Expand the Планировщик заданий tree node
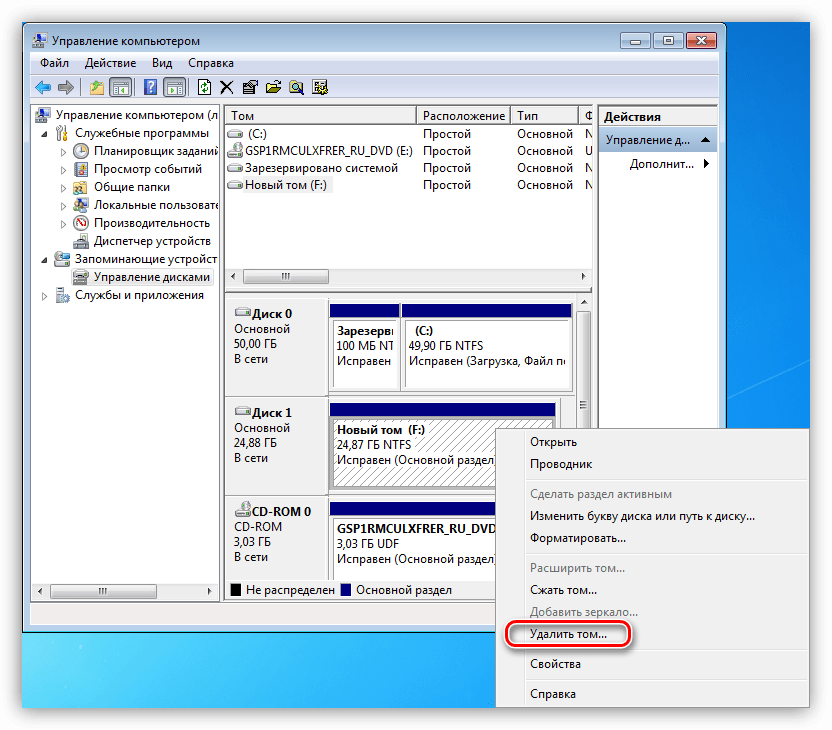The height and width of the screenshot is (730, 832). tap(63, 151)
